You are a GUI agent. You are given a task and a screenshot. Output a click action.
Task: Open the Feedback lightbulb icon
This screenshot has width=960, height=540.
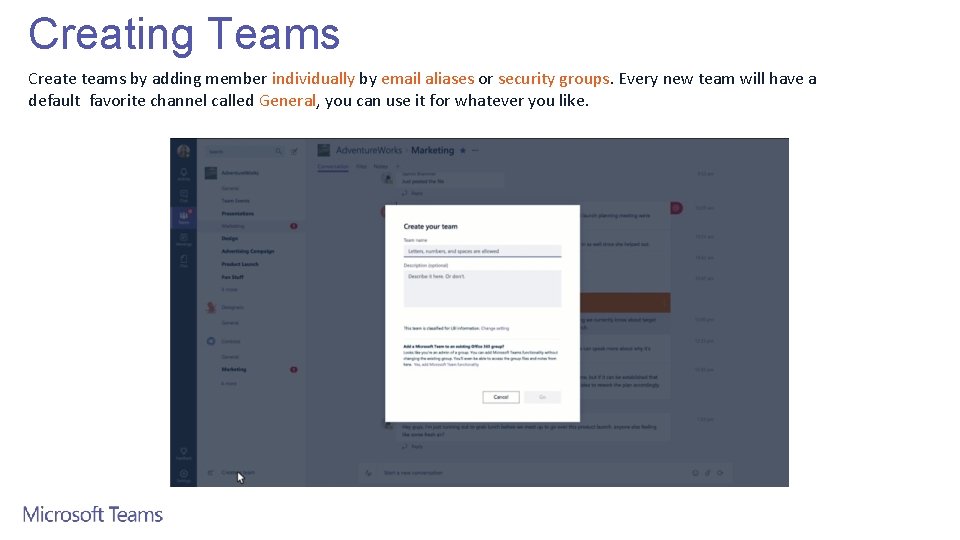pyautogui.click(x=183, y=453)
